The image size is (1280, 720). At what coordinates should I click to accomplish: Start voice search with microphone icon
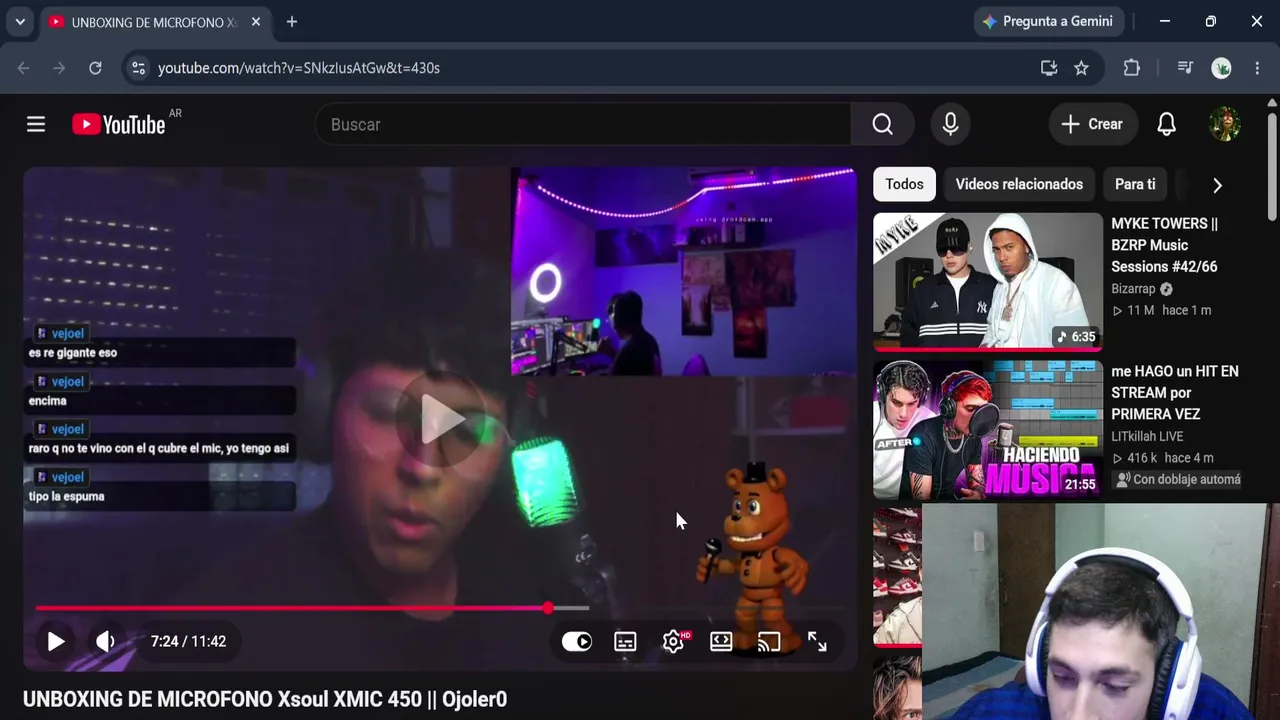pos(950,124)
